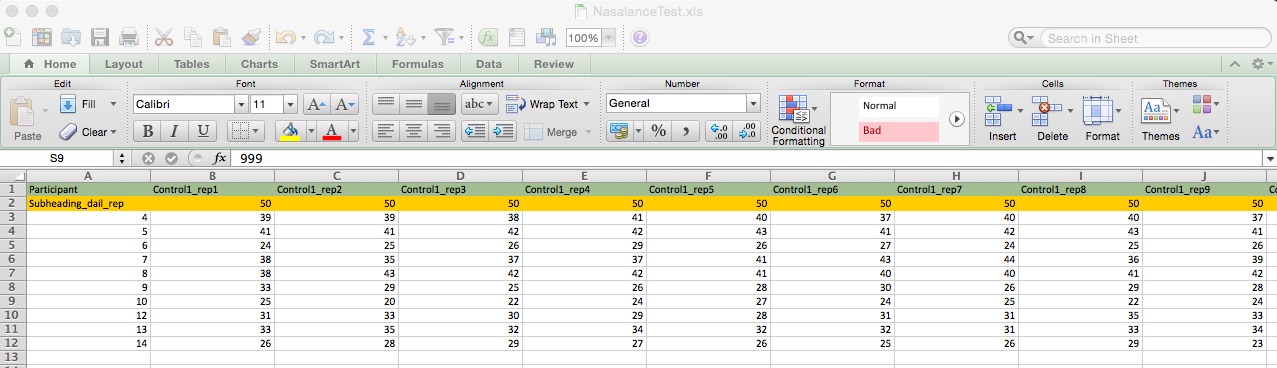Screen dimensions: 1277x368
Task: Click the Open file folder icon
Action: click(71, 37)
